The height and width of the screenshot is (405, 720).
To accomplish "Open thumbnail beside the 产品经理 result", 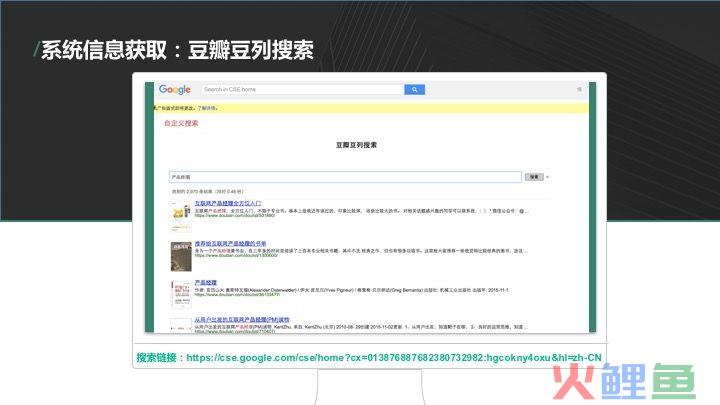I will (x=181, y=294).
